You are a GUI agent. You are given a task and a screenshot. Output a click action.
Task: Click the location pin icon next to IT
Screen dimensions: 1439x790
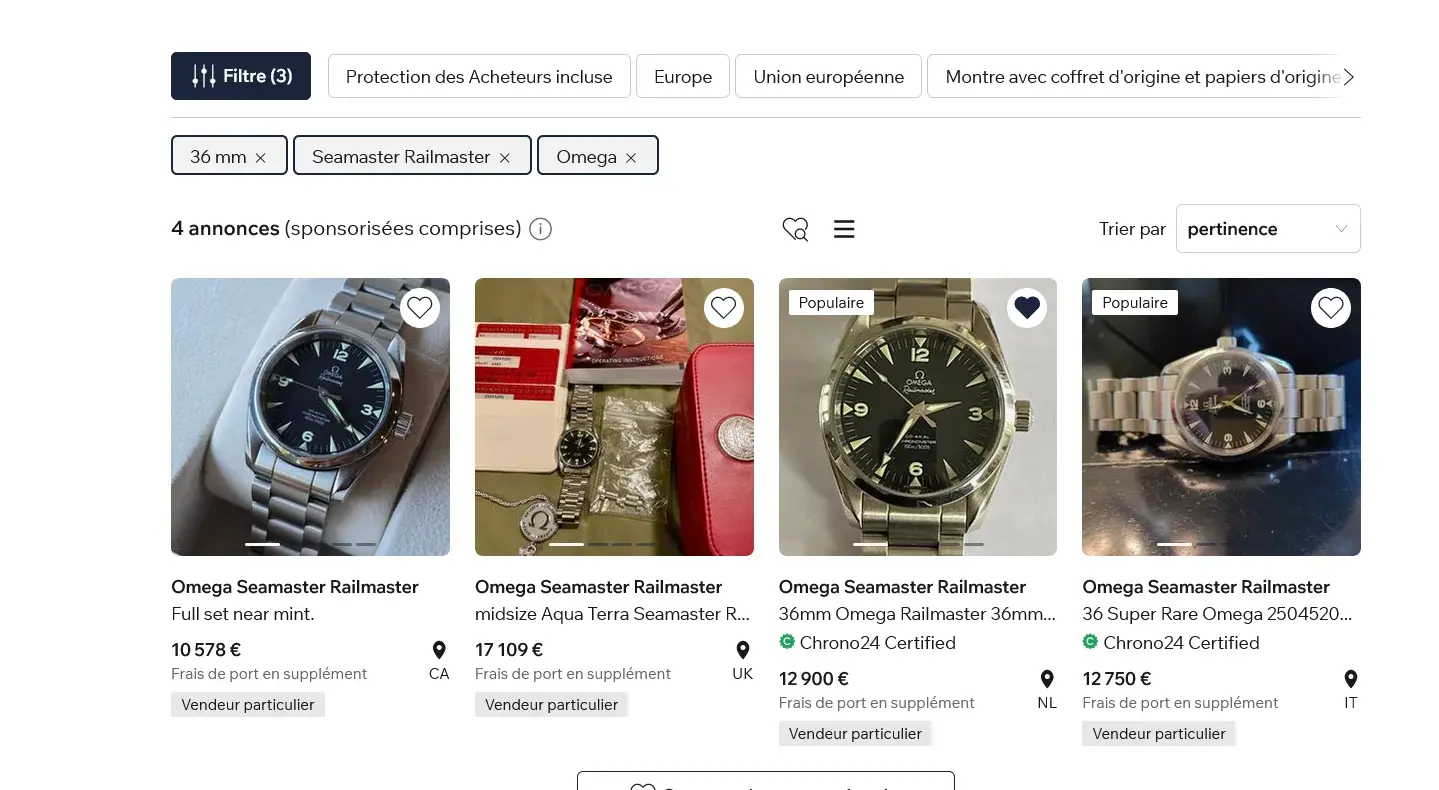click(x=1350, y=679)
